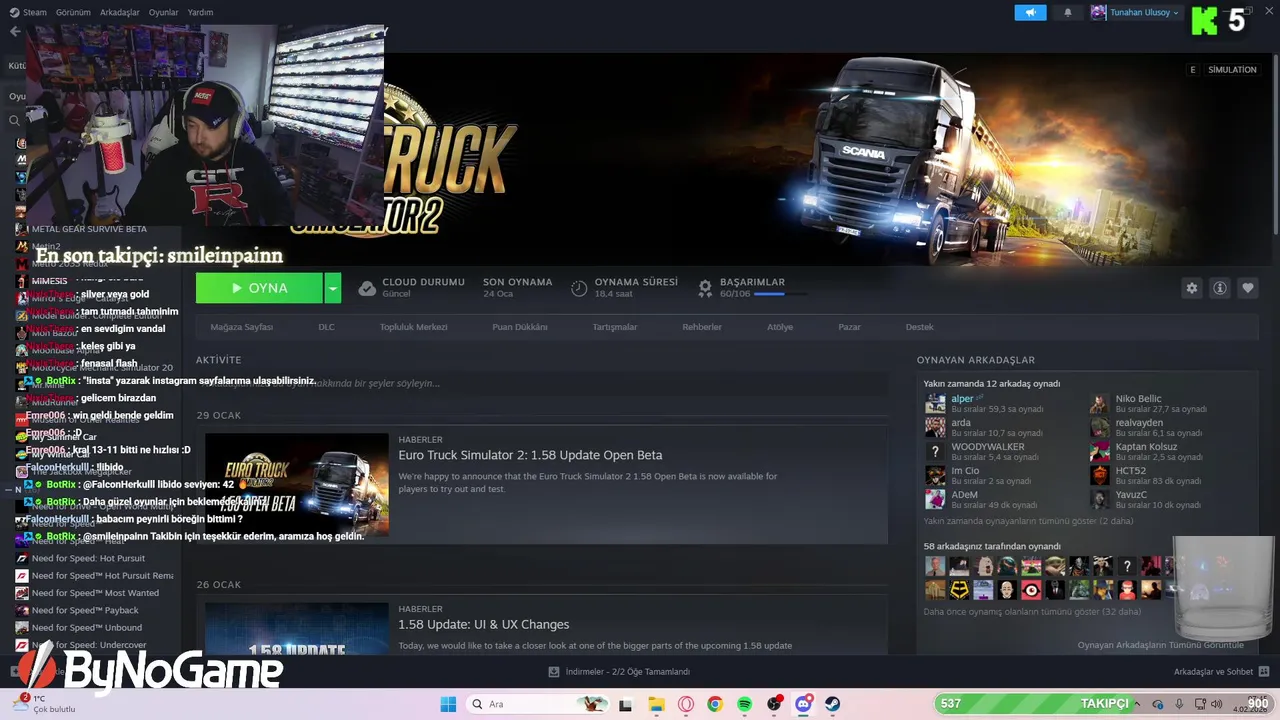This screenshot has width=1280, height=720.
Task: Open Spotify from taskbar
Action: click(x=745, y=704)
